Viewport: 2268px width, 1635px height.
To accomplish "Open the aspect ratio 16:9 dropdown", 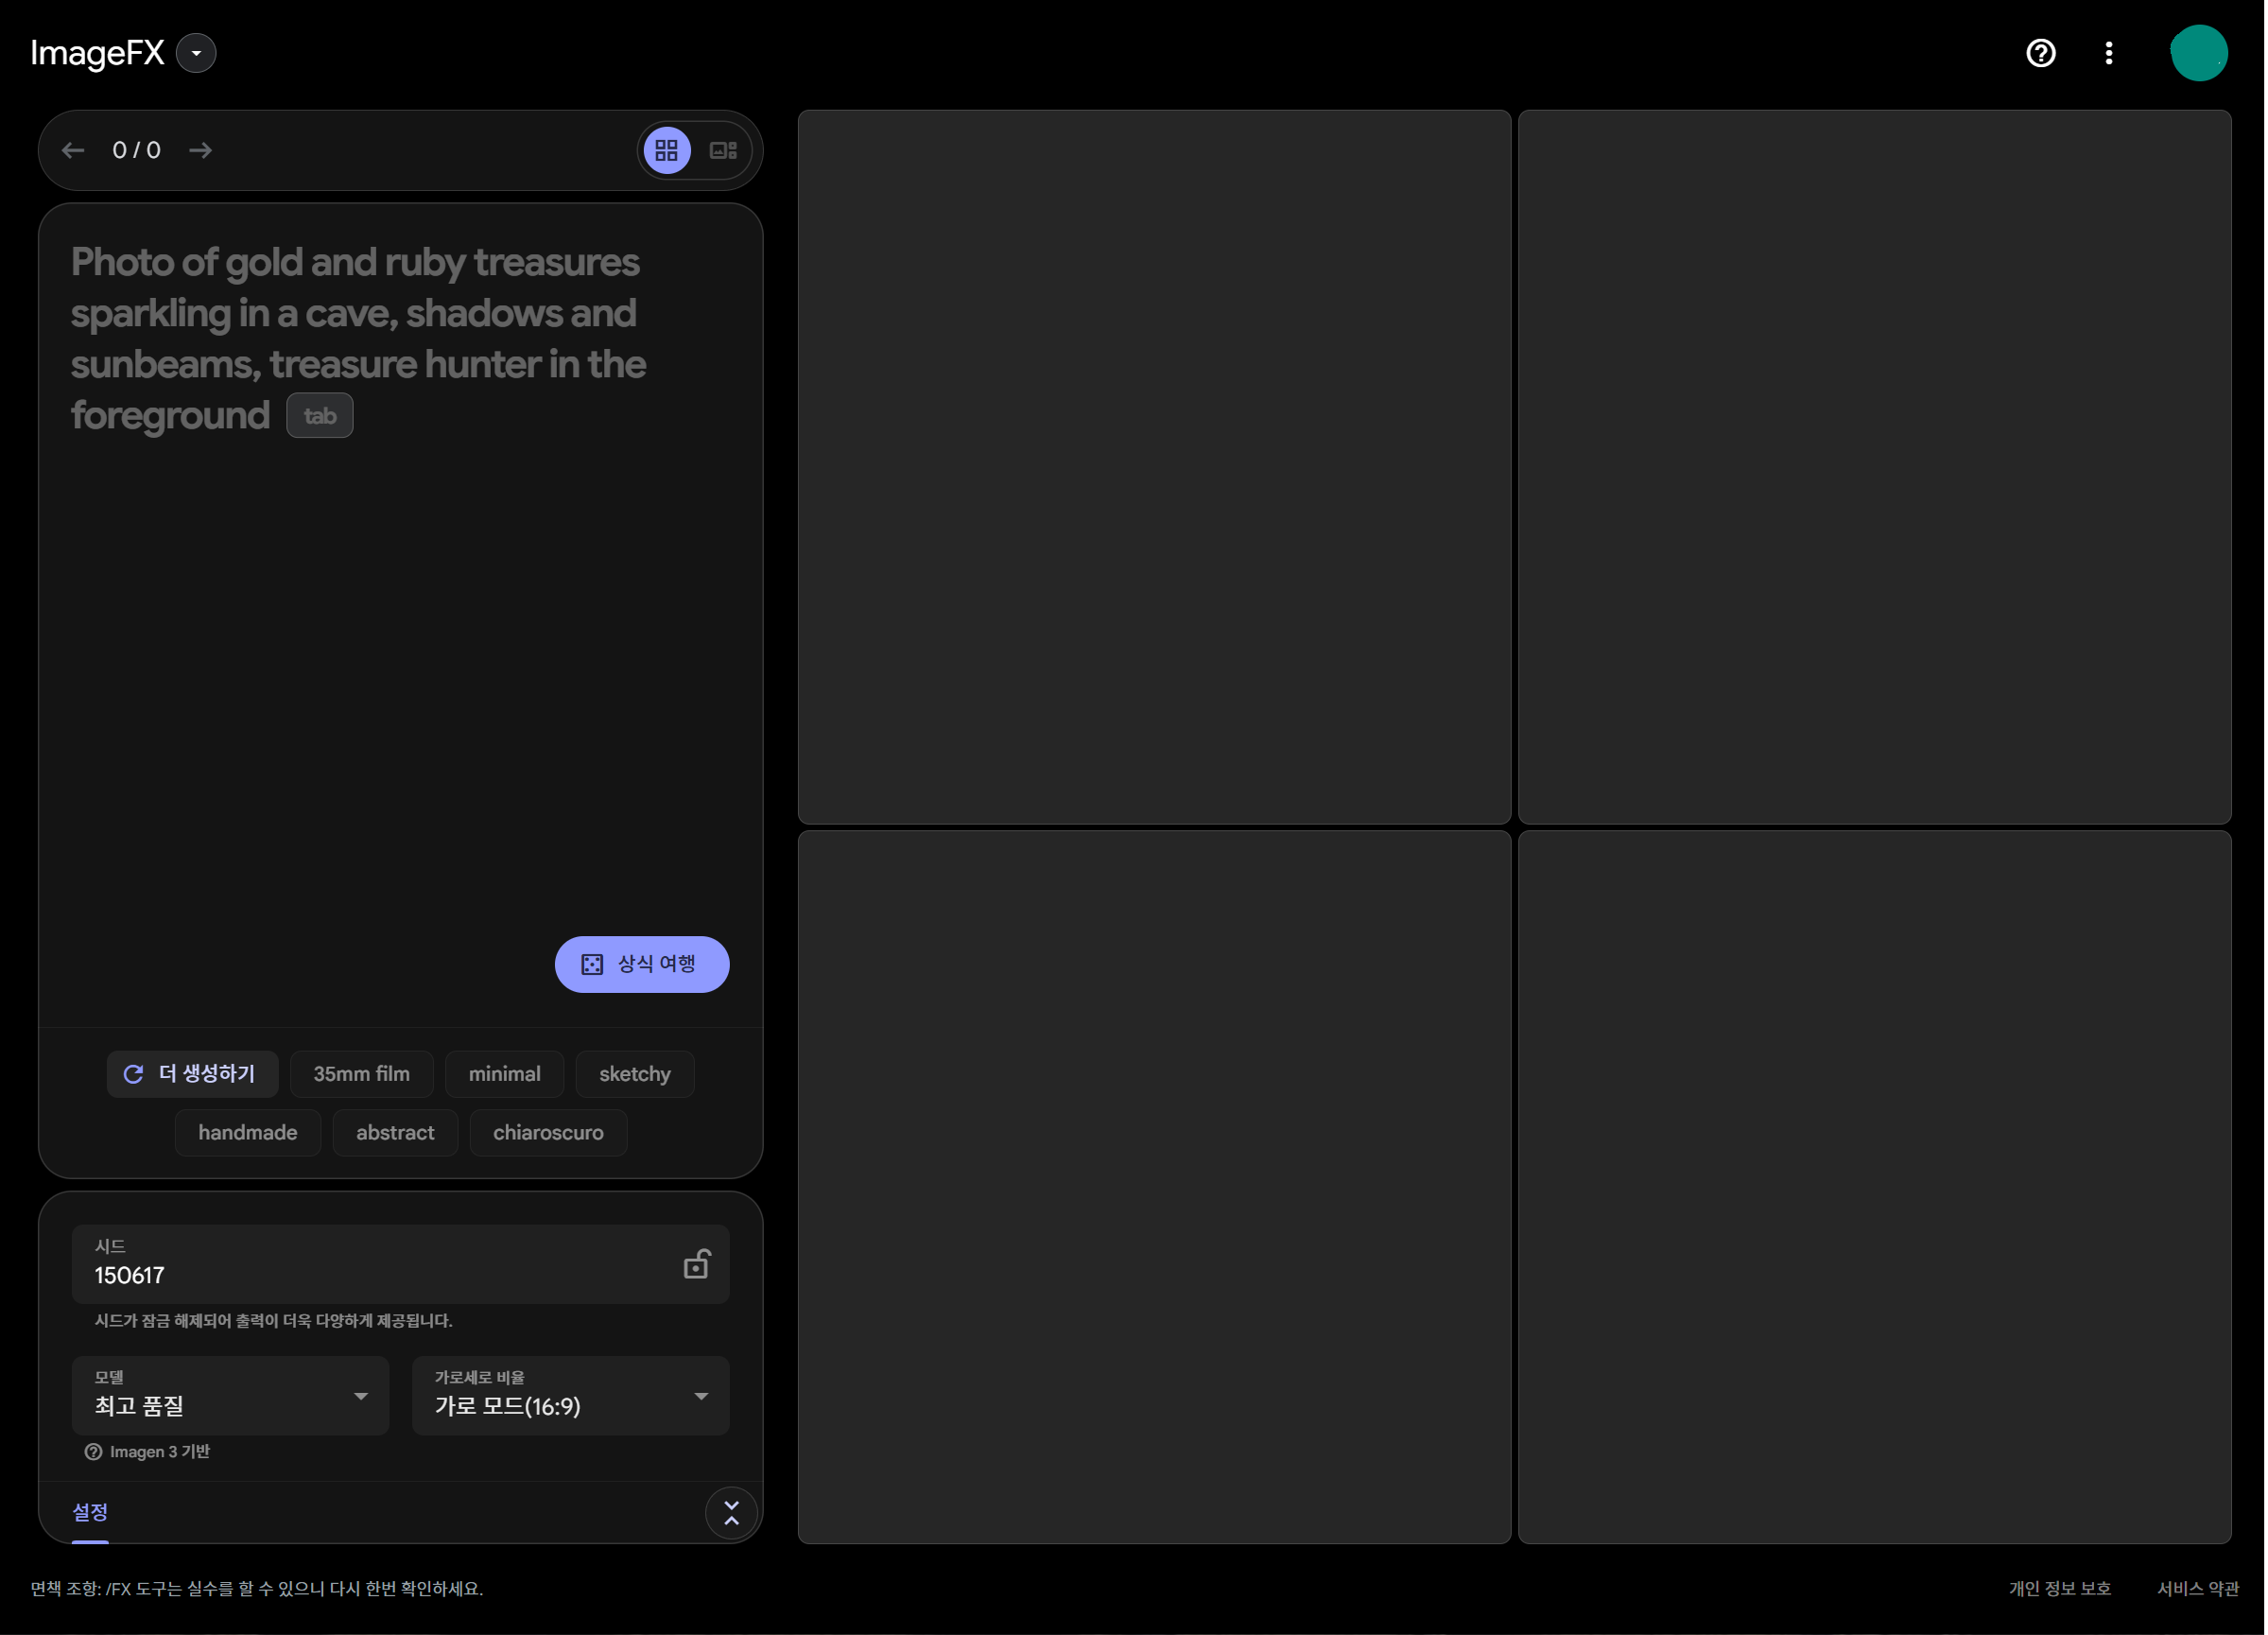I will click(x=570, y=1396).
